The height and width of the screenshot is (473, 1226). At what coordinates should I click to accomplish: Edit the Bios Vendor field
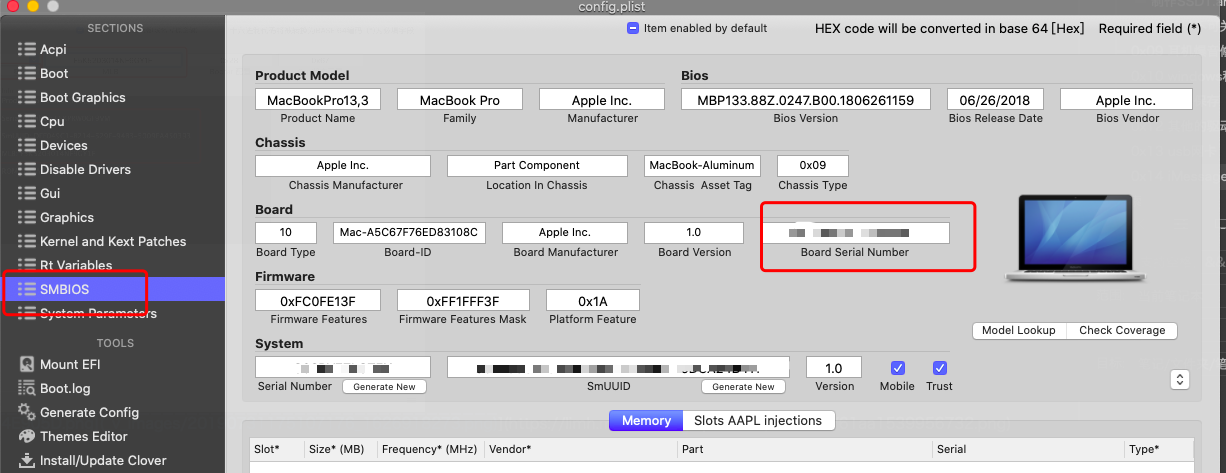pos(1126,100)
